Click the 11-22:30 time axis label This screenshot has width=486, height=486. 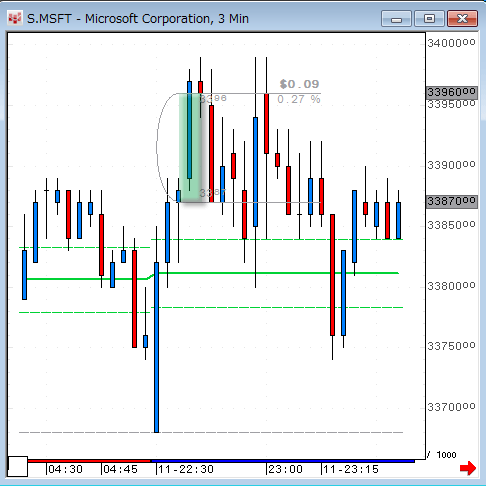point(186,469)
